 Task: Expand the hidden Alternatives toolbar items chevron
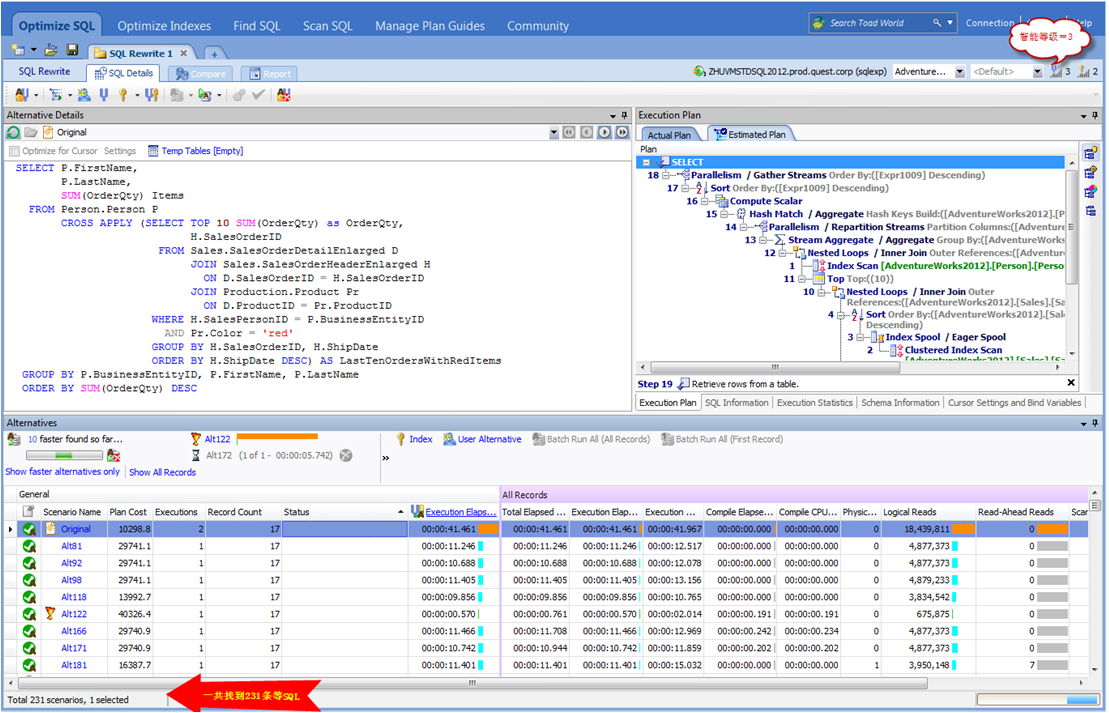(x=385, y=458)
